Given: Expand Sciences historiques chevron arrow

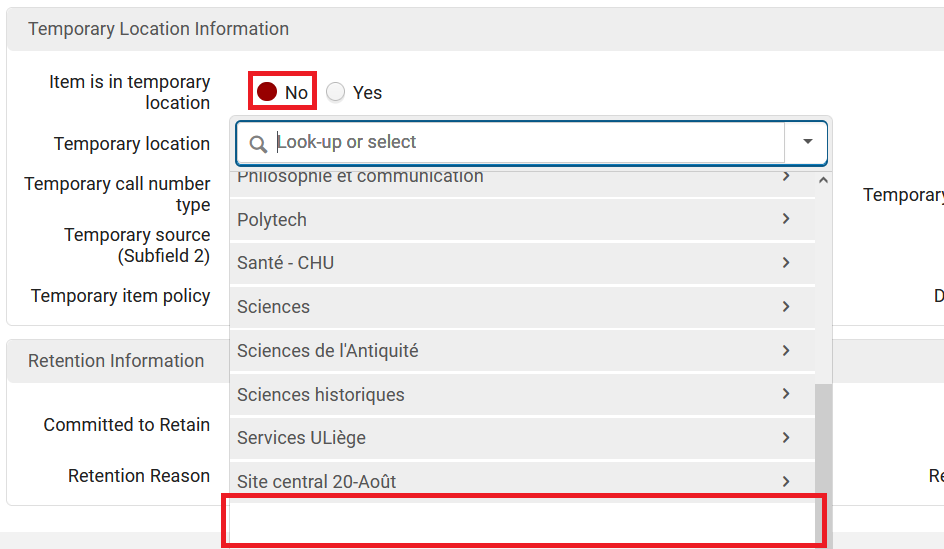Looking at the screenshot, I should 786,394.
